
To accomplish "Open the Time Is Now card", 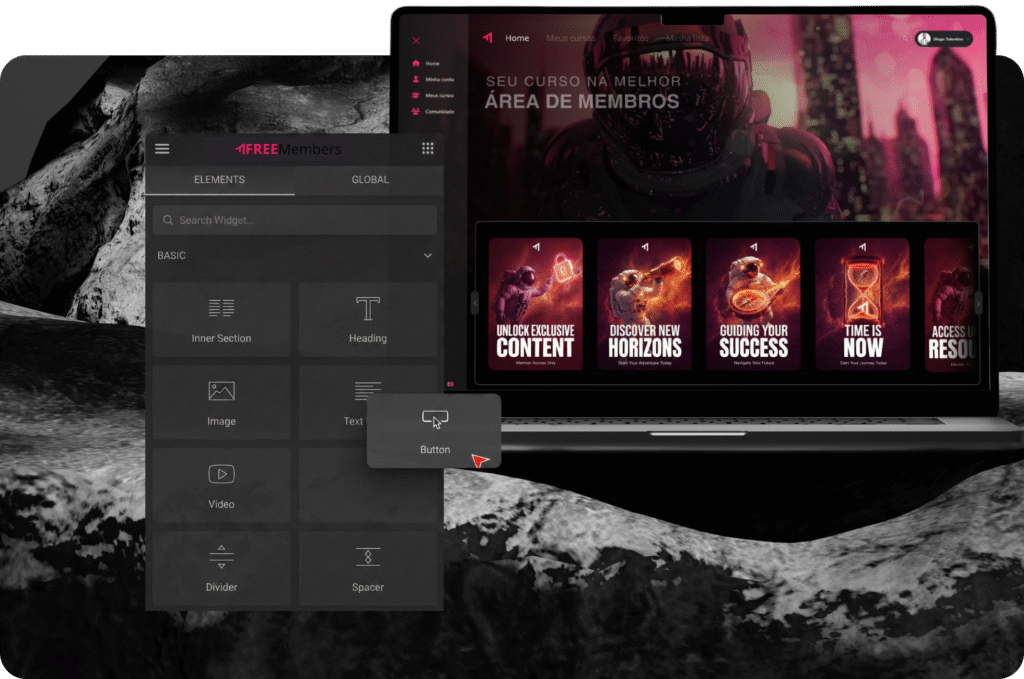I will 862,304.
